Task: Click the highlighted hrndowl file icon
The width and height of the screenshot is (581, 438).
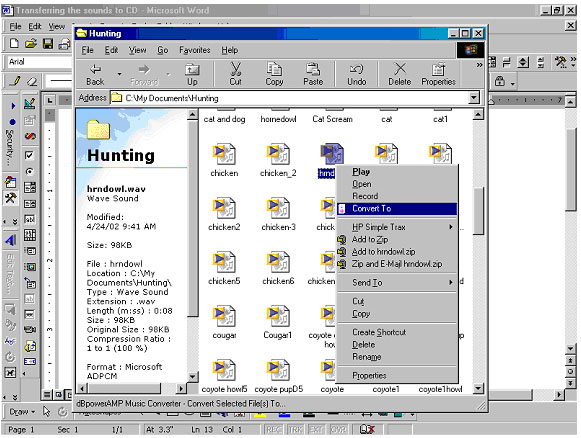Action: point(332,155)
